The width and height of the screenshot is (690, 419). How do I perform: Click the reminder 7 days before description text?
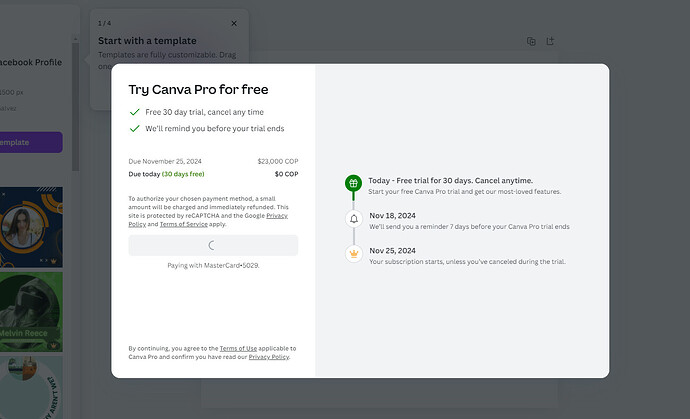click(x=469, y=227)
